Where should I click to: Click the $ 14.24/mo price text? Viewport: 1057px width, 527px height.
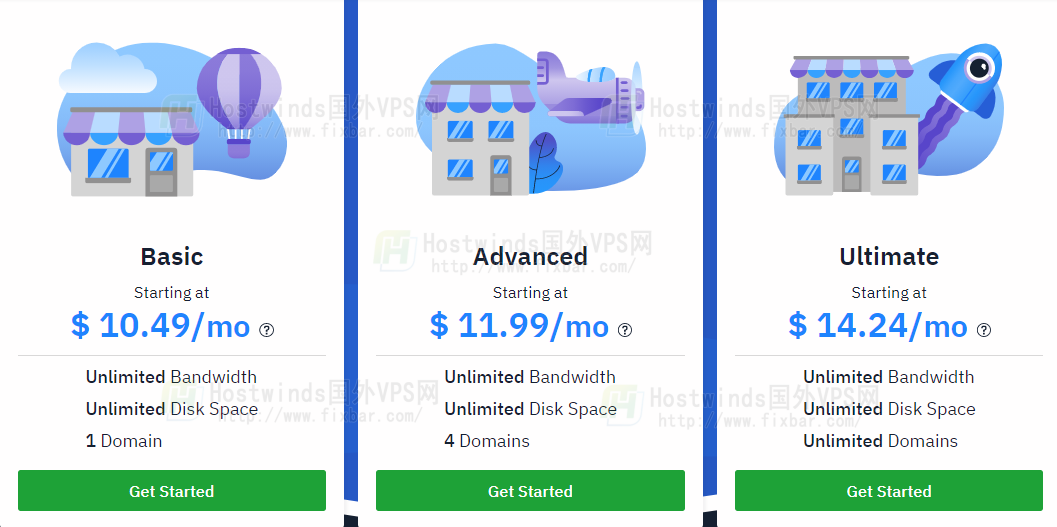click(x=878, y=326)
